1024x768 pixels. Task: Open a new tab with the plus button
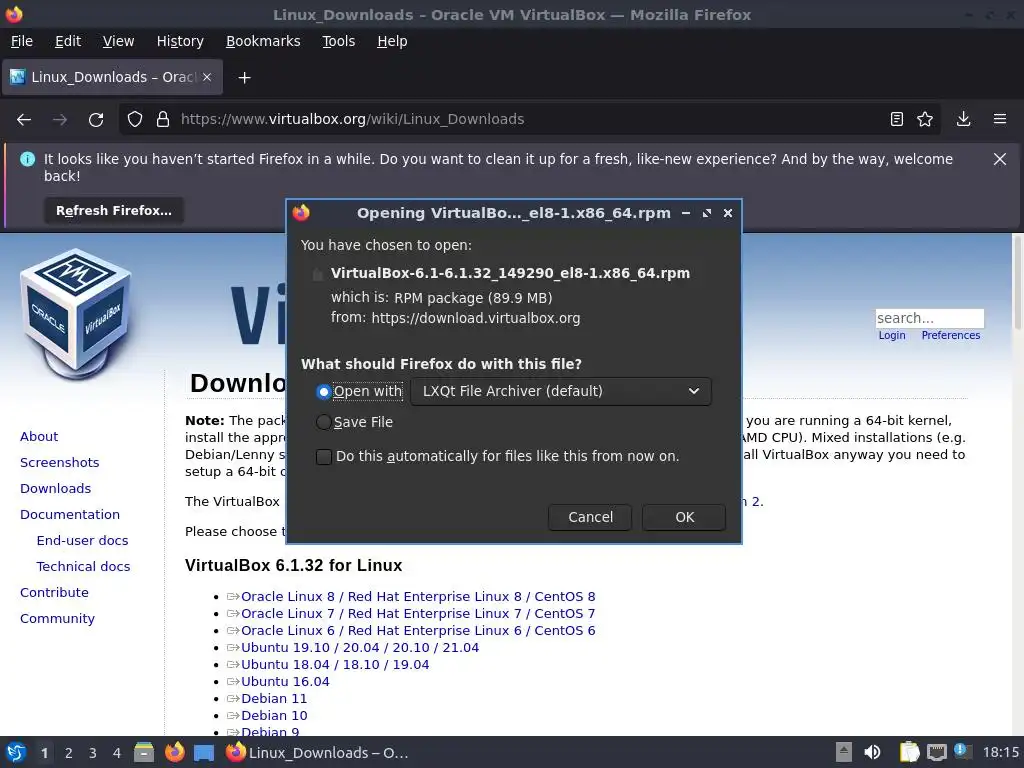244,78
